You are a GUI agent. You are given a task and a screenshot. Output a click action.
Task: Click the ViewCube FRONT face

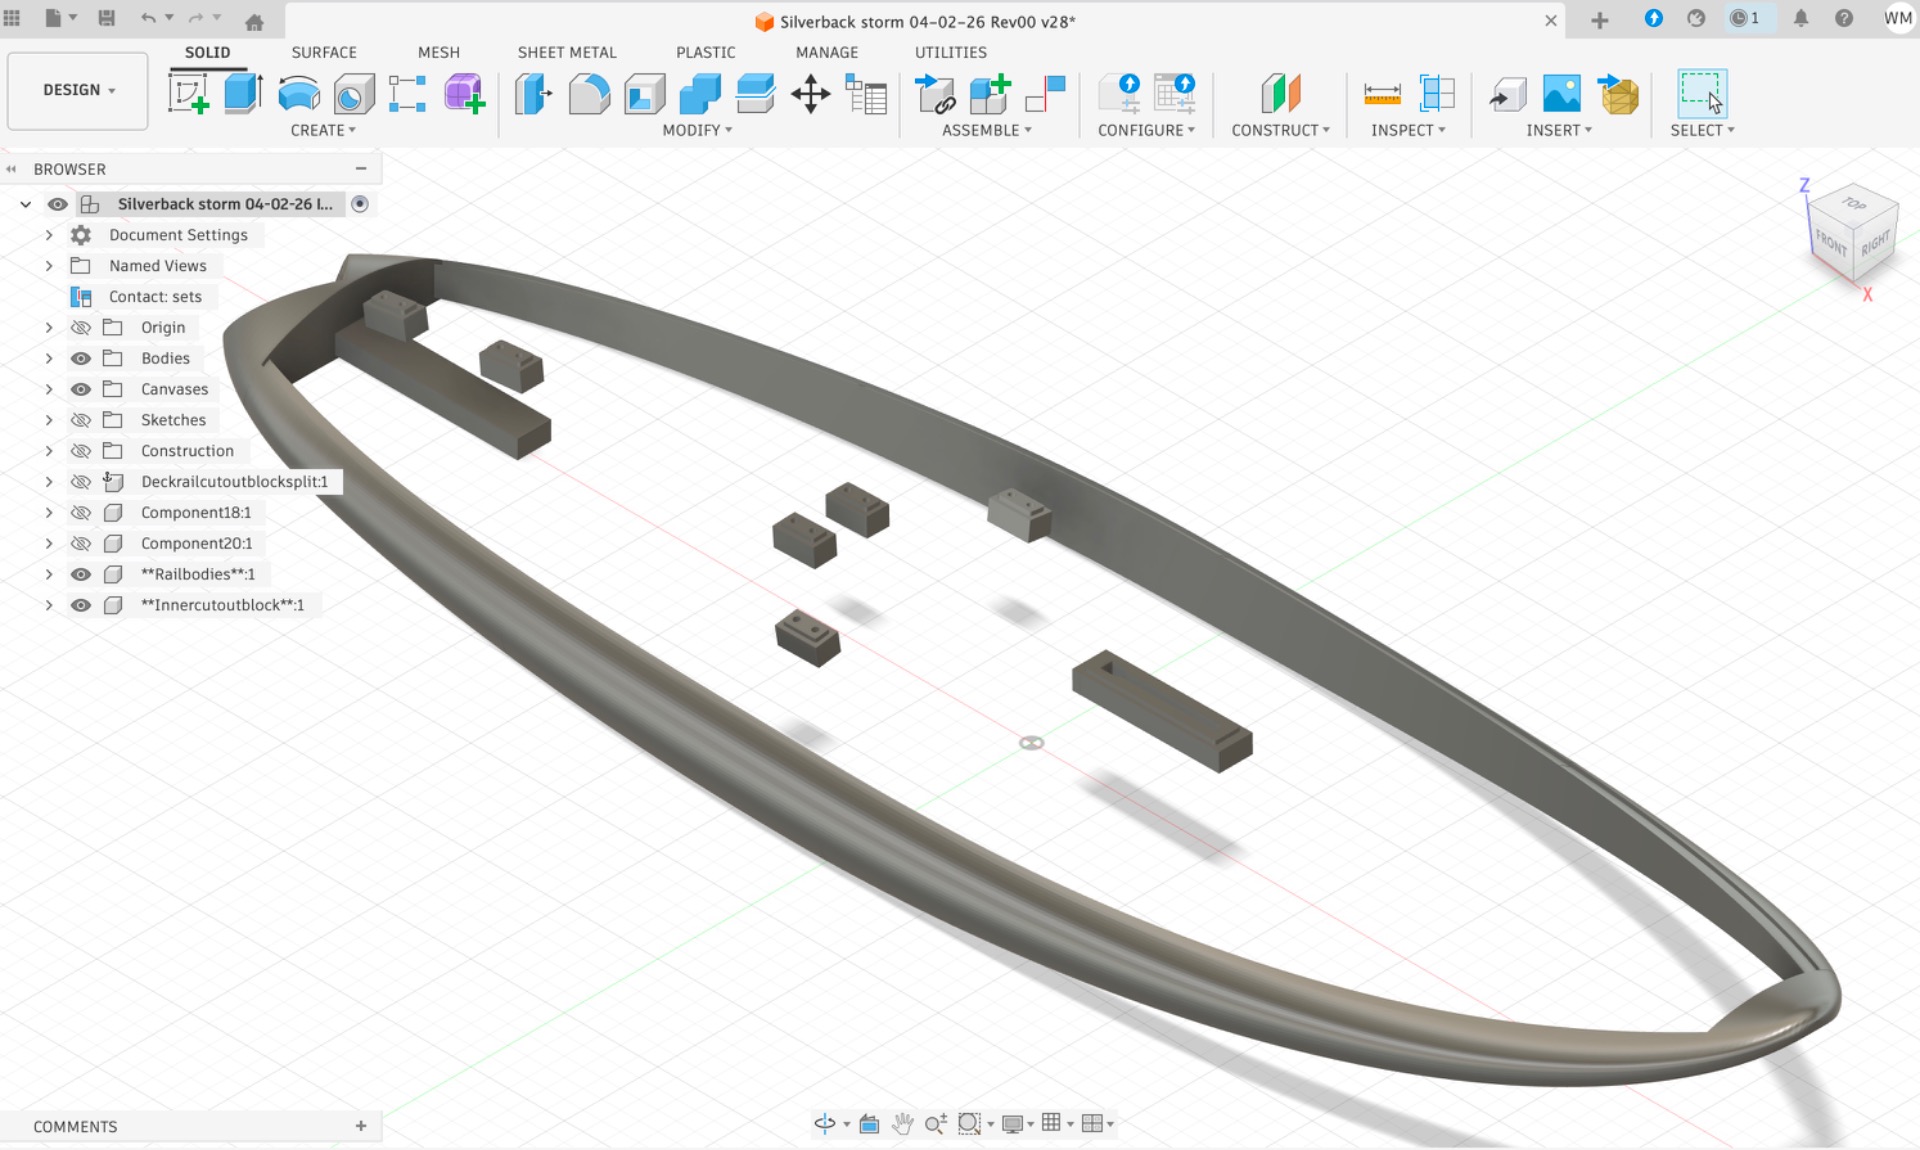1831,243
